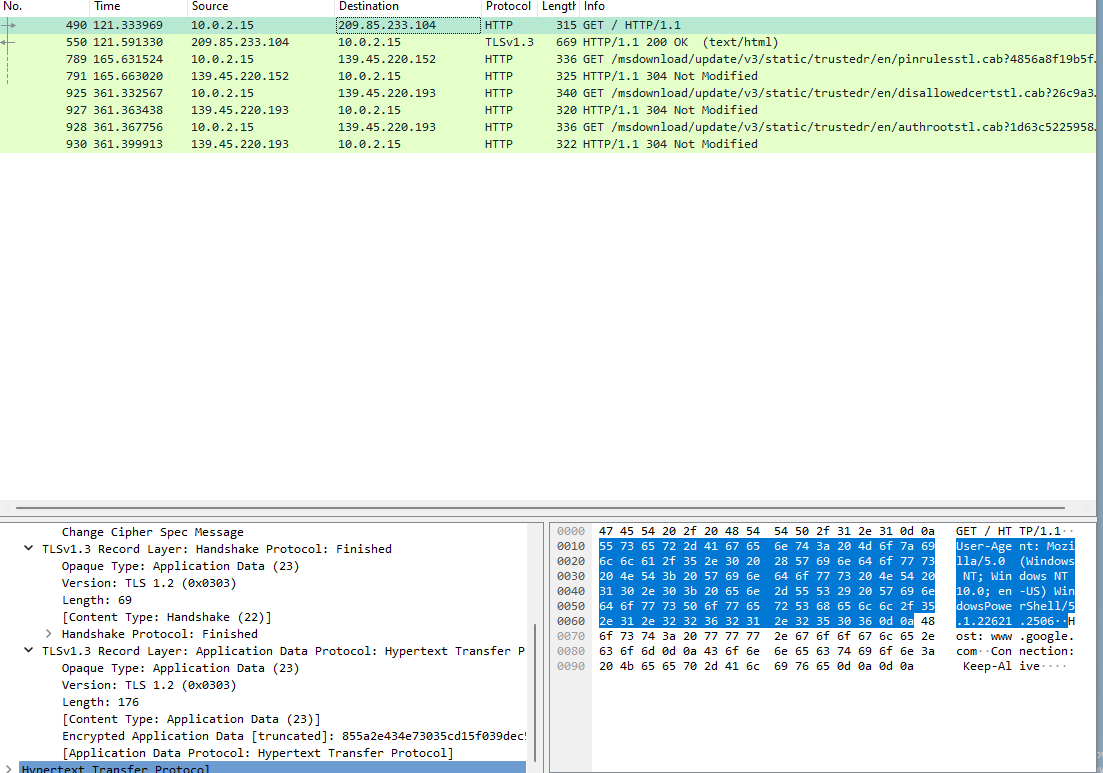Click hex offset 0070 in bytes pane
1103x773 pixels.
tap(570, 636)
